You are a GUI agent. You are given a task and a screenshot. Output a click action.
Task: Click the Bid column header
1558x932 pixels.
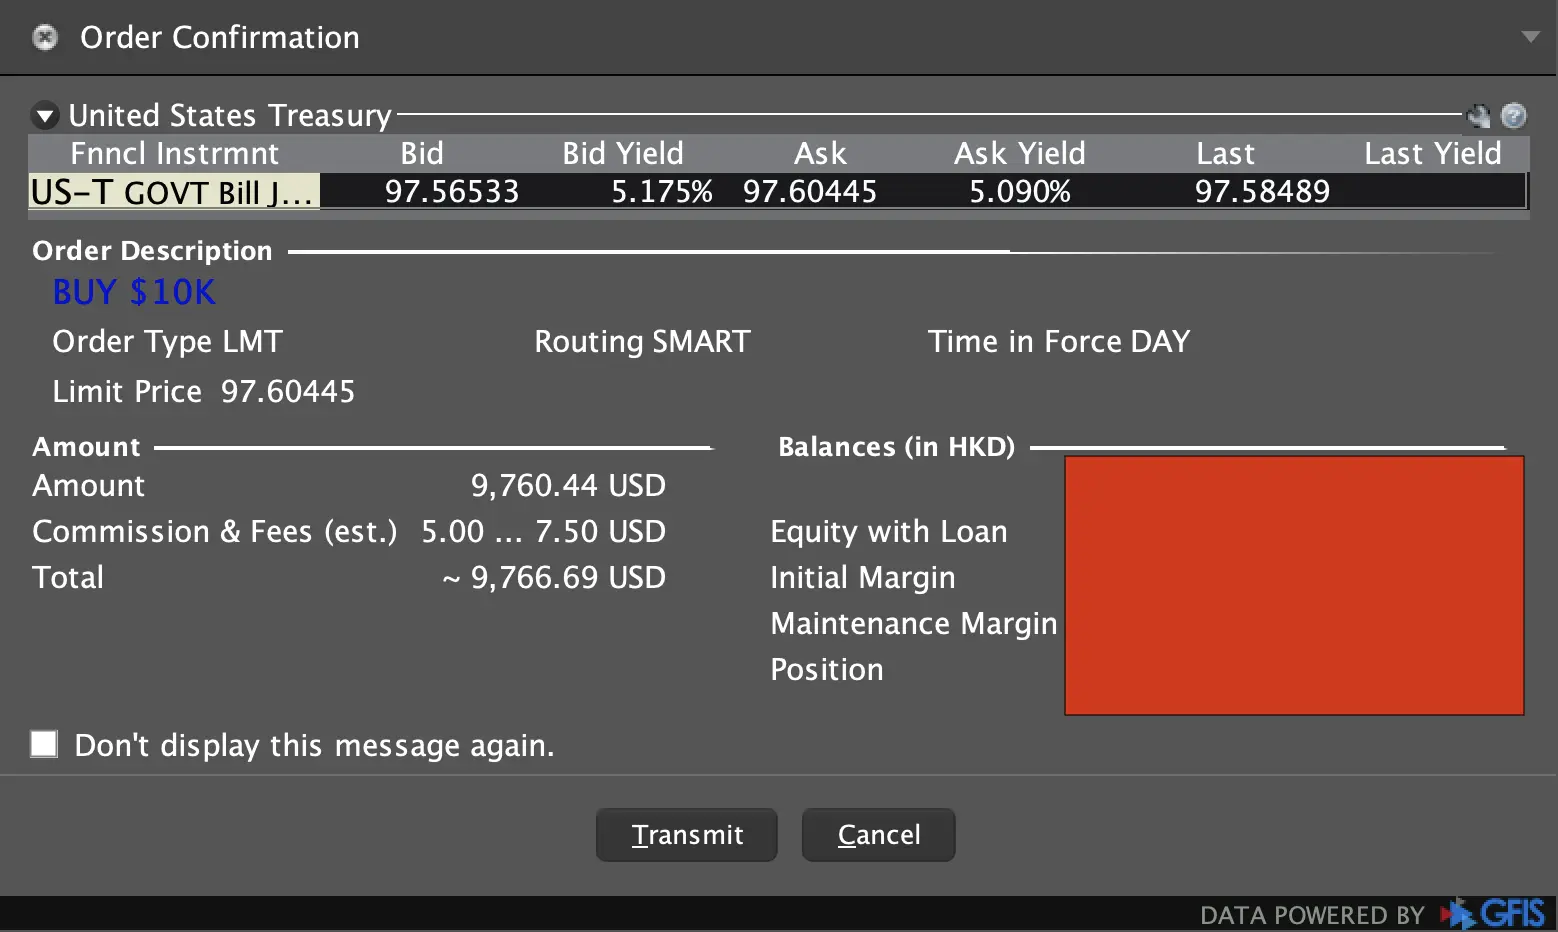pos(421,153)
